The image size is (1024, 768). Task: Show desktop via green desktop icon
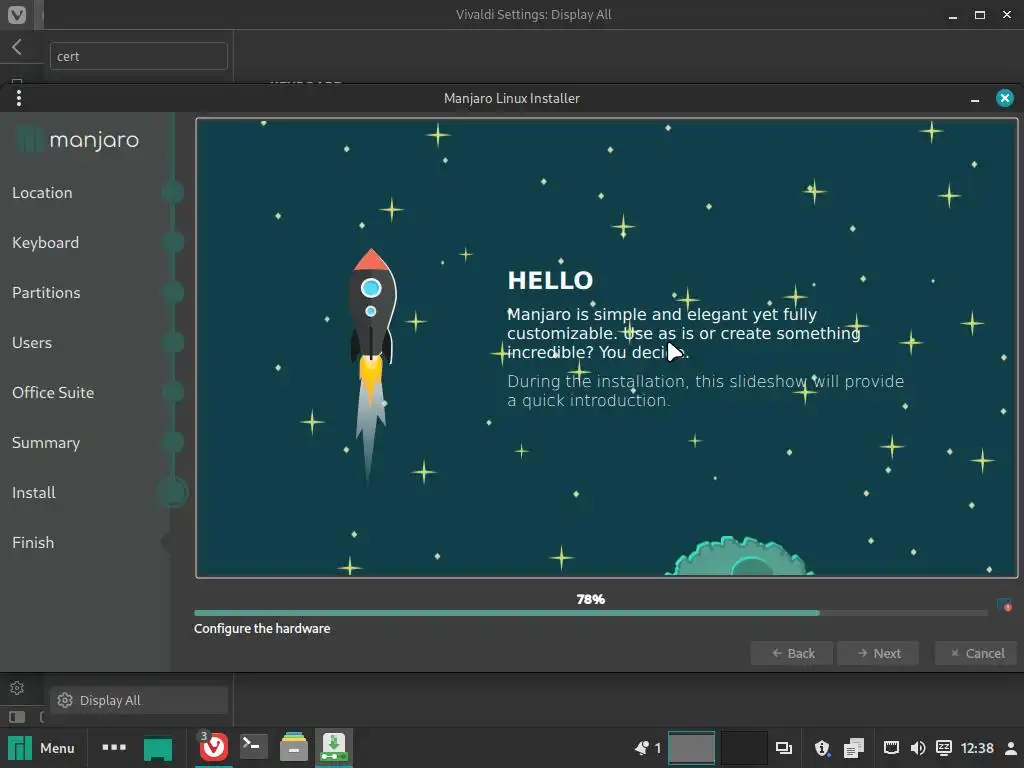click(157, 748)
